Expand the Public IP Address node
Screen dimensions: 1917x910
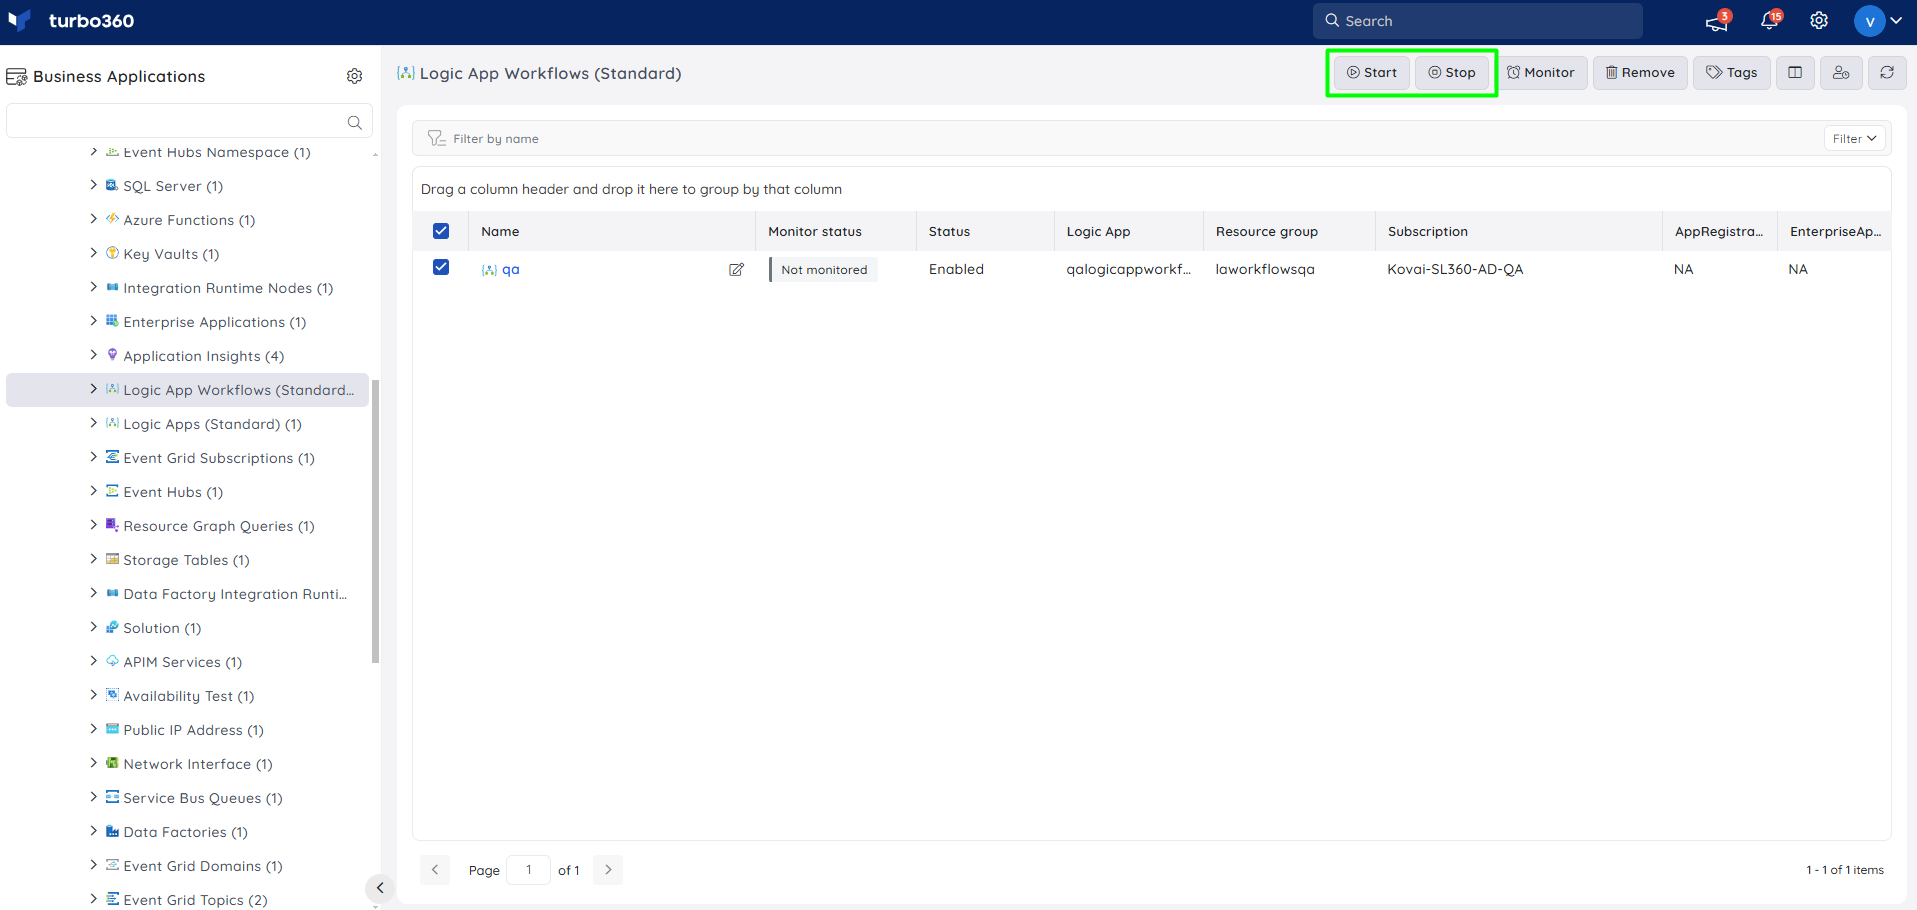click(93, 729)
